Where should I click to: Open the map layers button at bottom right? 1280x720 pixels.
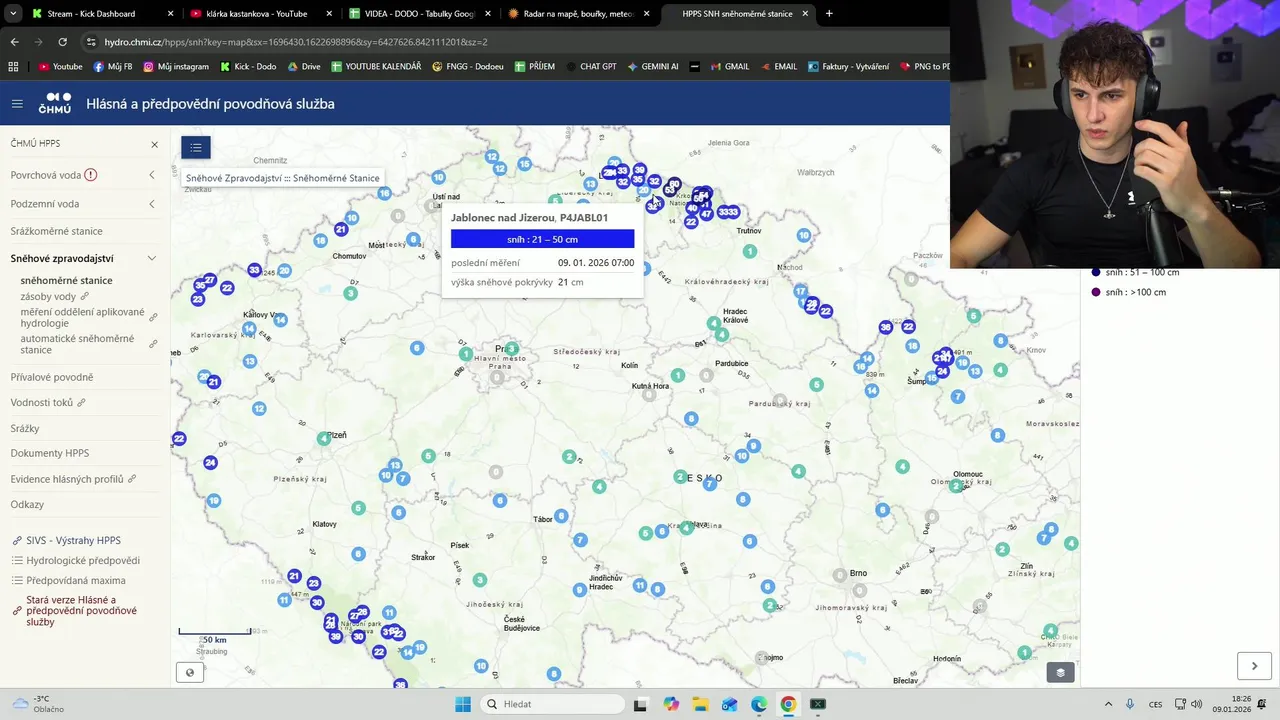pyautogui.click(x=1060, y=672)
